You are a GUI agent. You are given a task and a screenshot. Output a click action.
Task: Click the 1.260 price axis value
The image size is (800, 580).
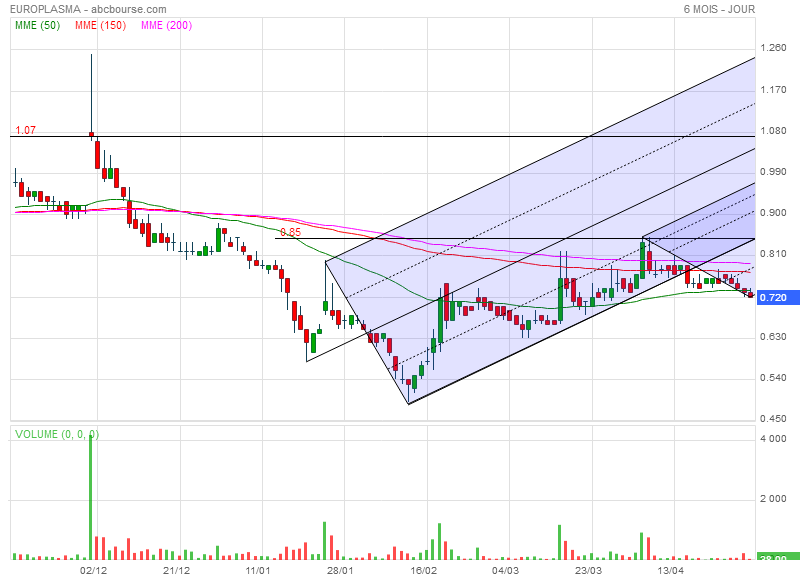tap(773, 48)
